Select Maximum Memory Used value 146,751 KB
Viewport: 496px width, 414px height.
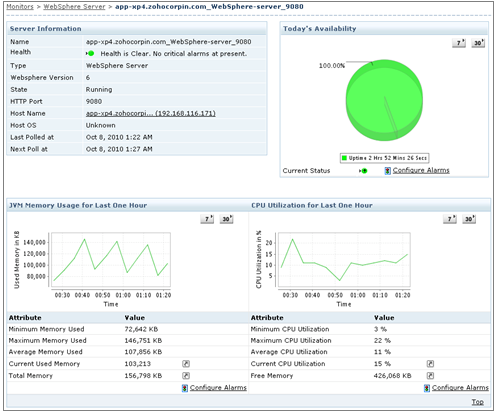click(x=143, y=341)
